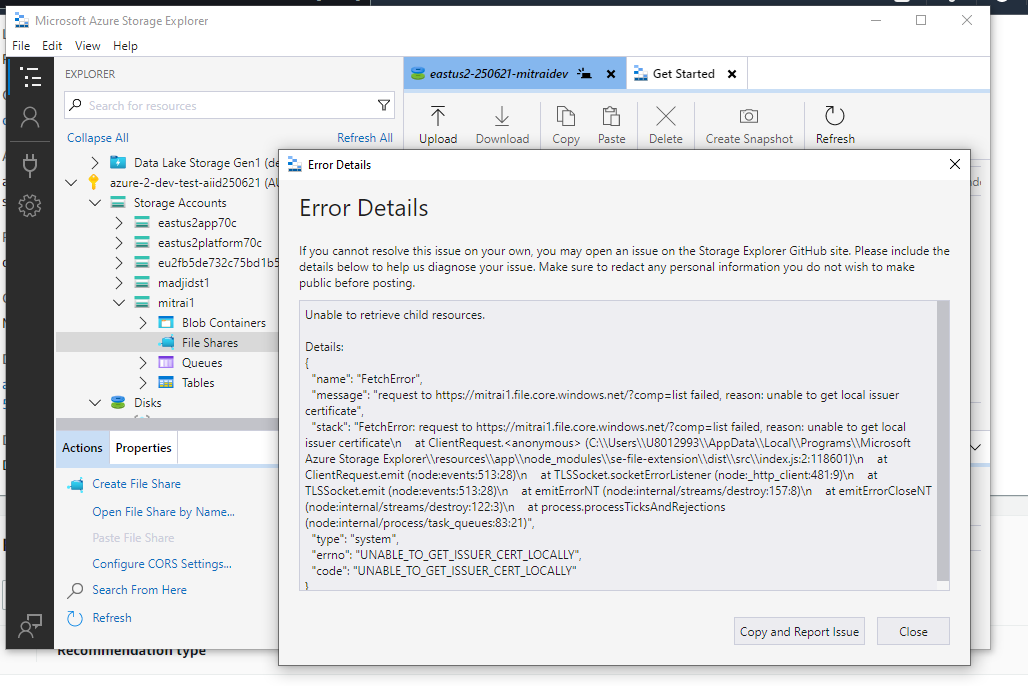This screenshot has height=686, width=1028.
Task: Expand the madjidst1 storage account
Action: [119, 283]
